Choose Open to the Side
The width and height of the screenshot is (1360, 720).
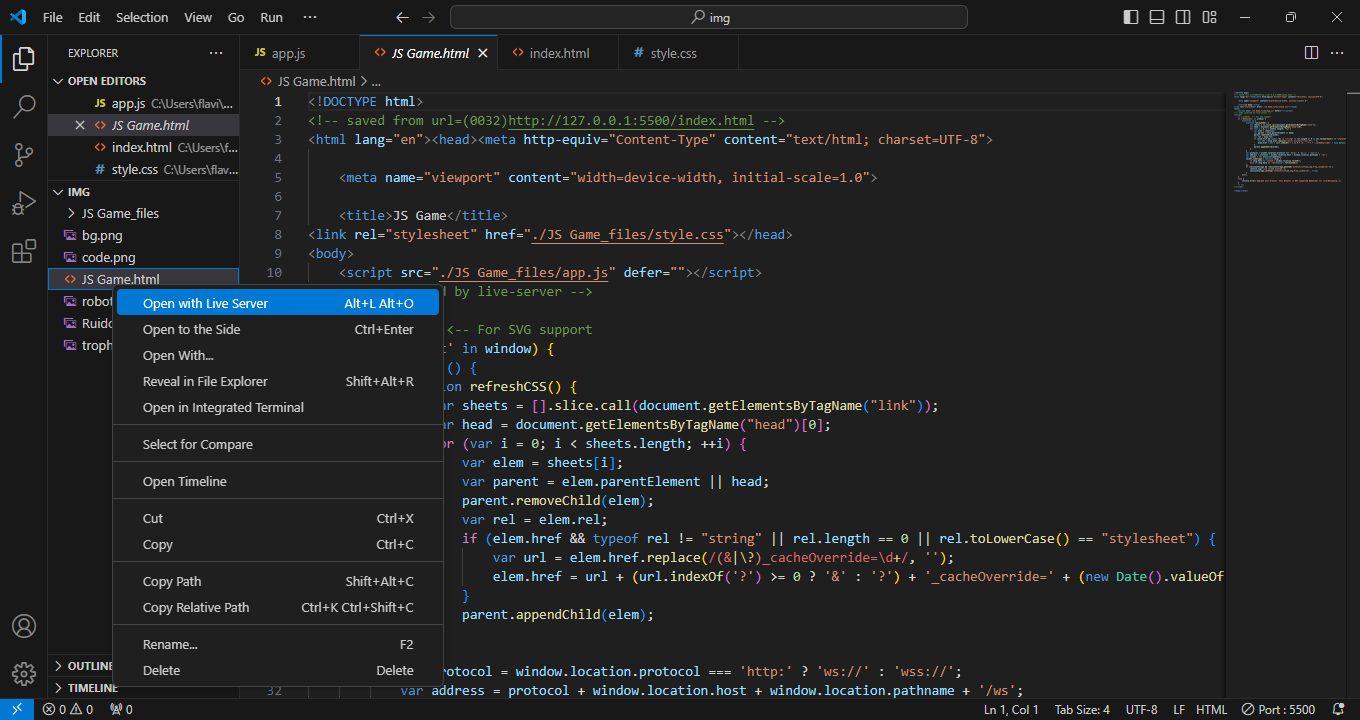(x=277, y=329)
